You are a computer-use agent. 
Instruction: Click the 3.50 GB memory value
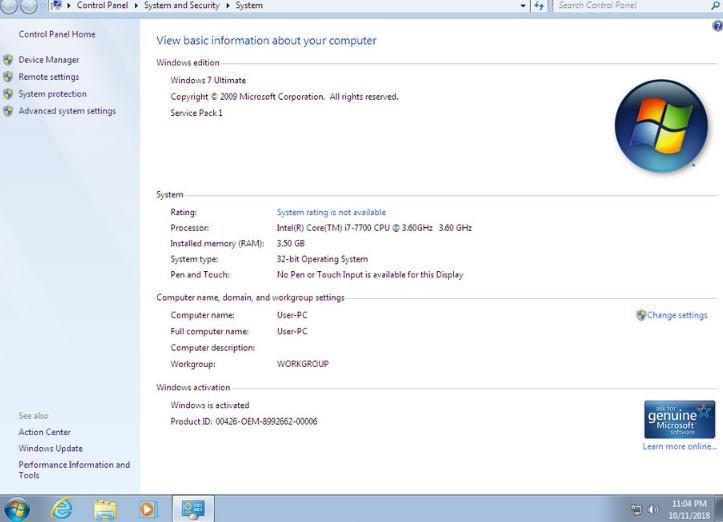290,243
